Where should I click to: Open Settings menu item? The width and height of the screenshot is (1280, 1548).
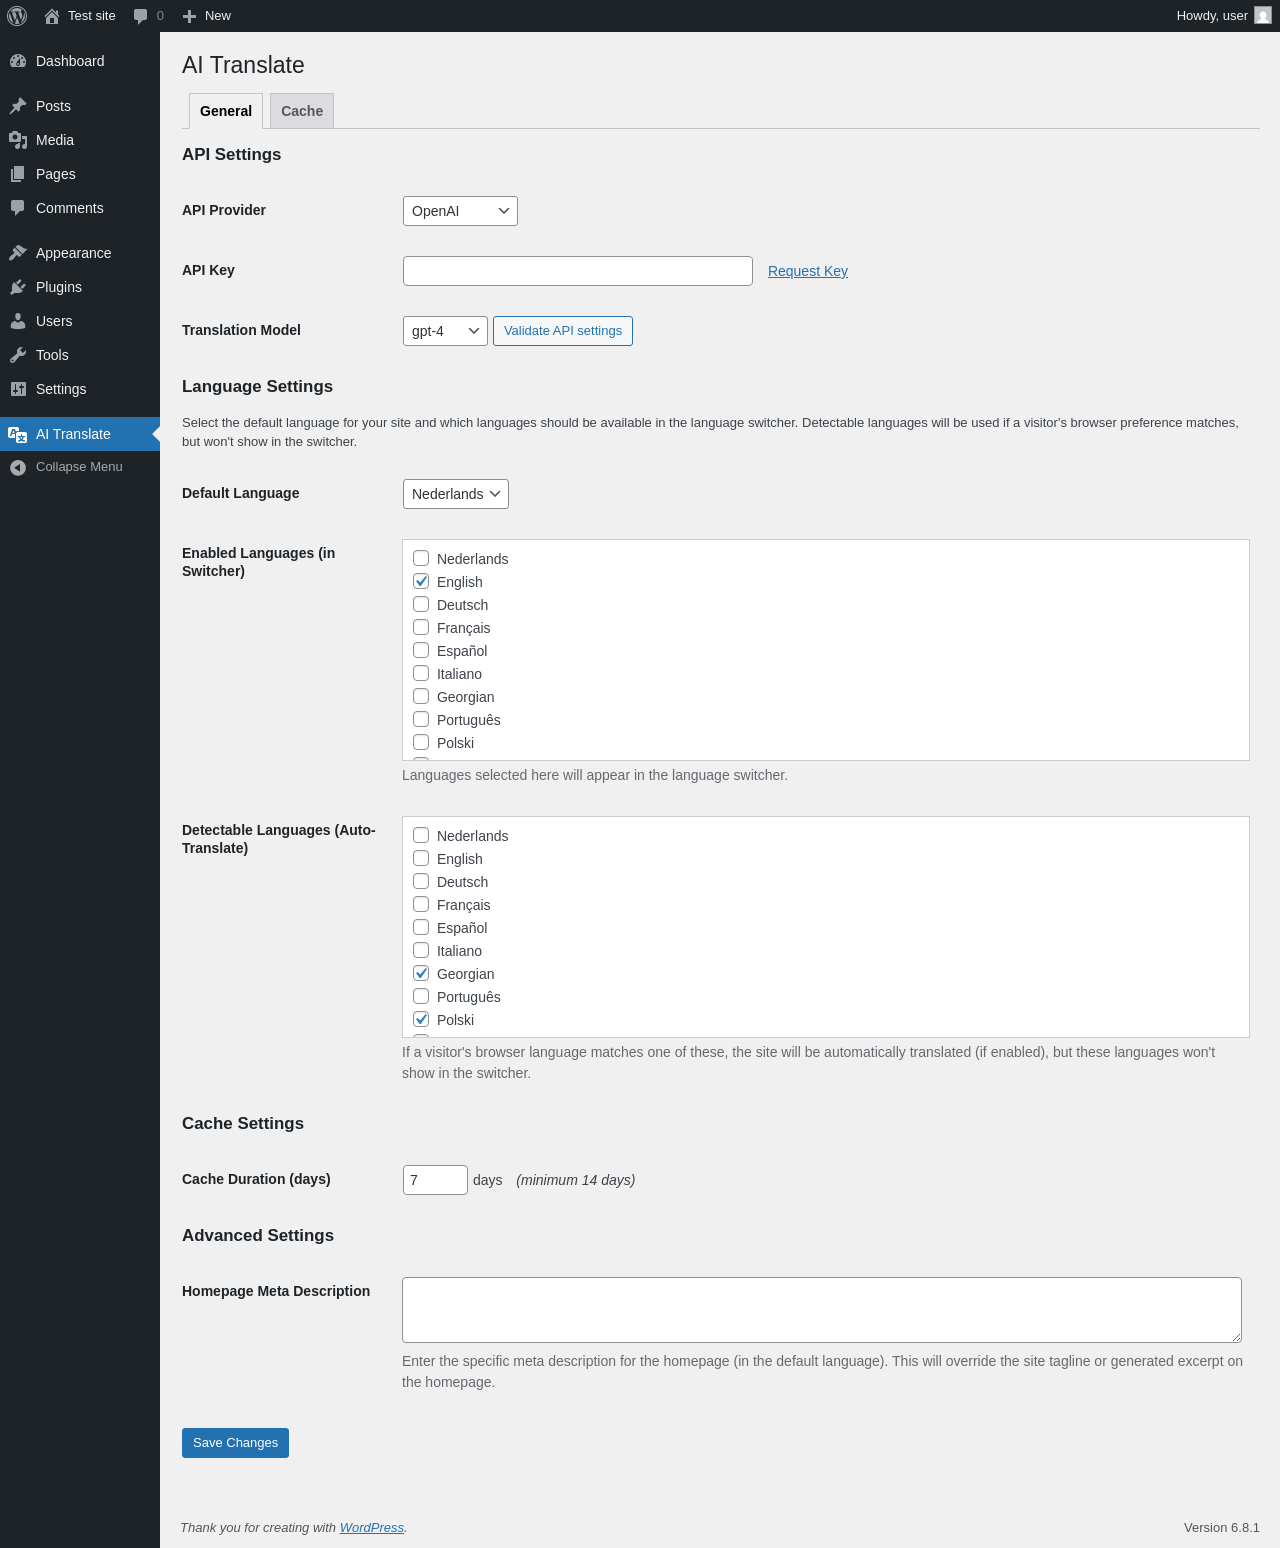pos(80,389)
